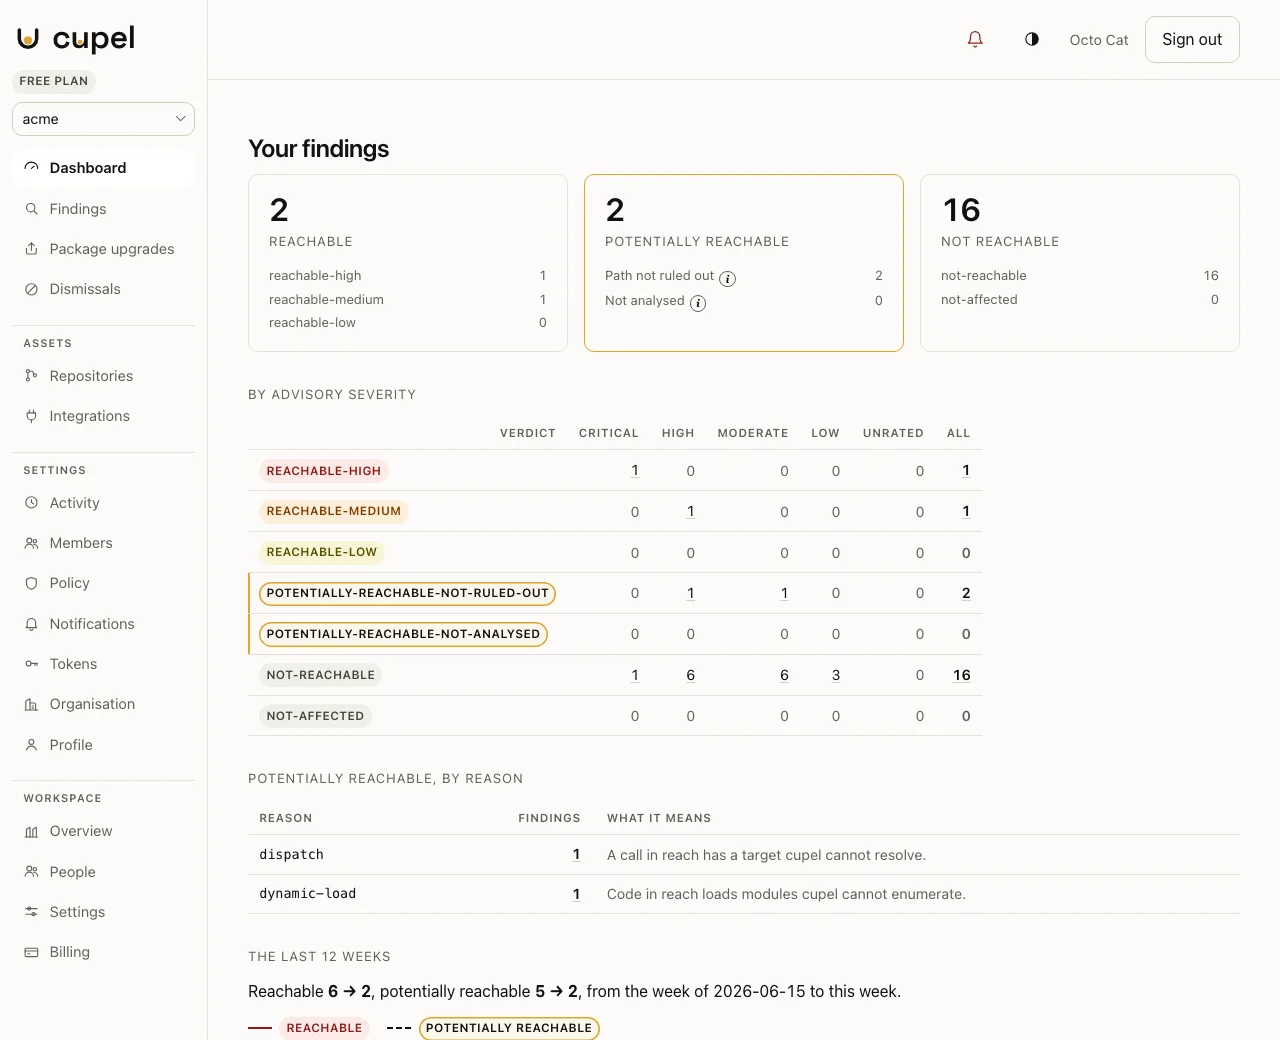This screenshot has height=1040, width=1280.
Task: Click the Repositories branch icon
Action: click(31, 376)
